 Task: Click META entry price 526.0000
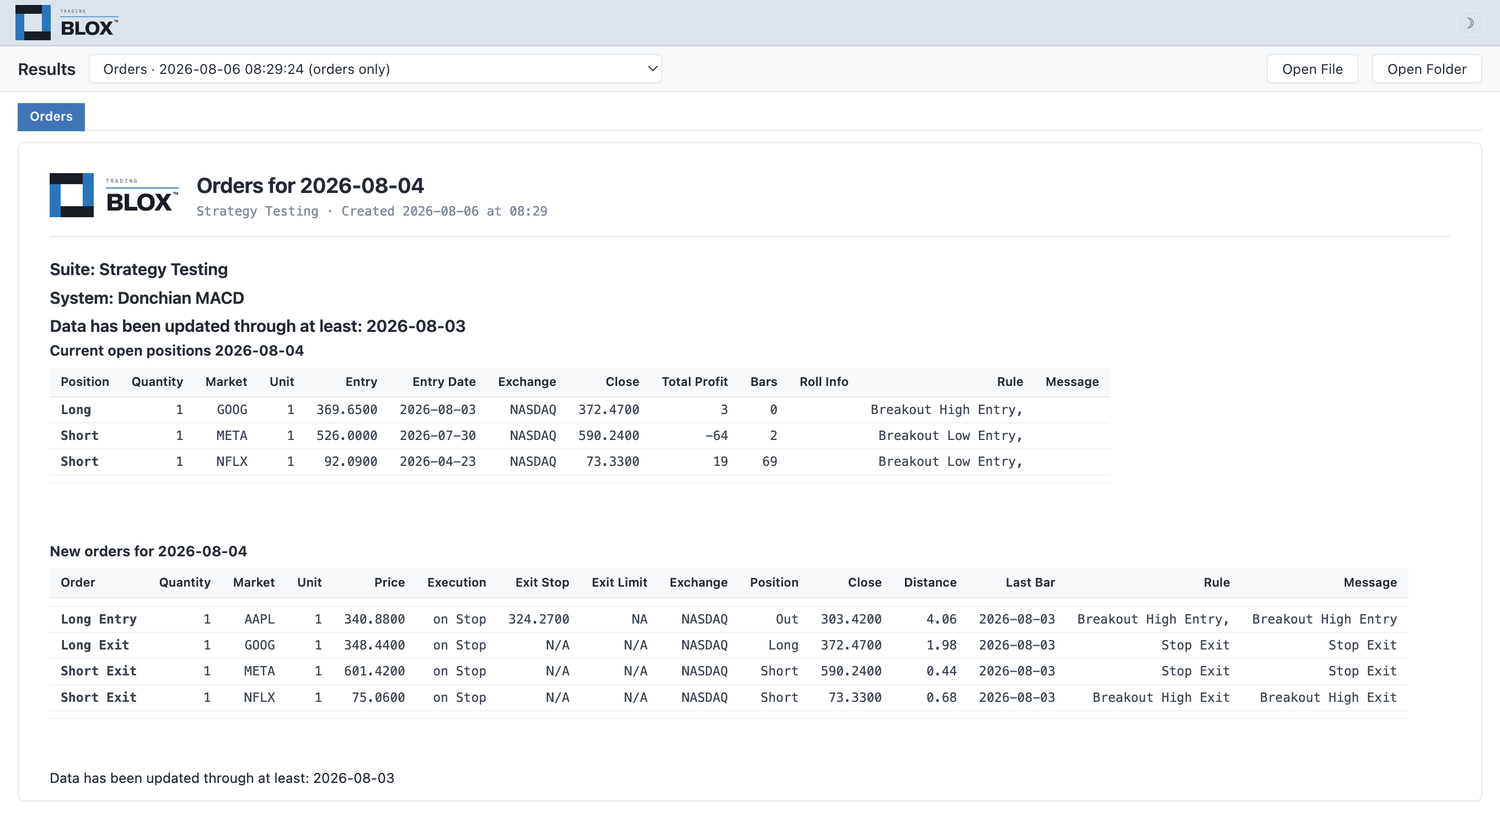(x=347, y=436)
